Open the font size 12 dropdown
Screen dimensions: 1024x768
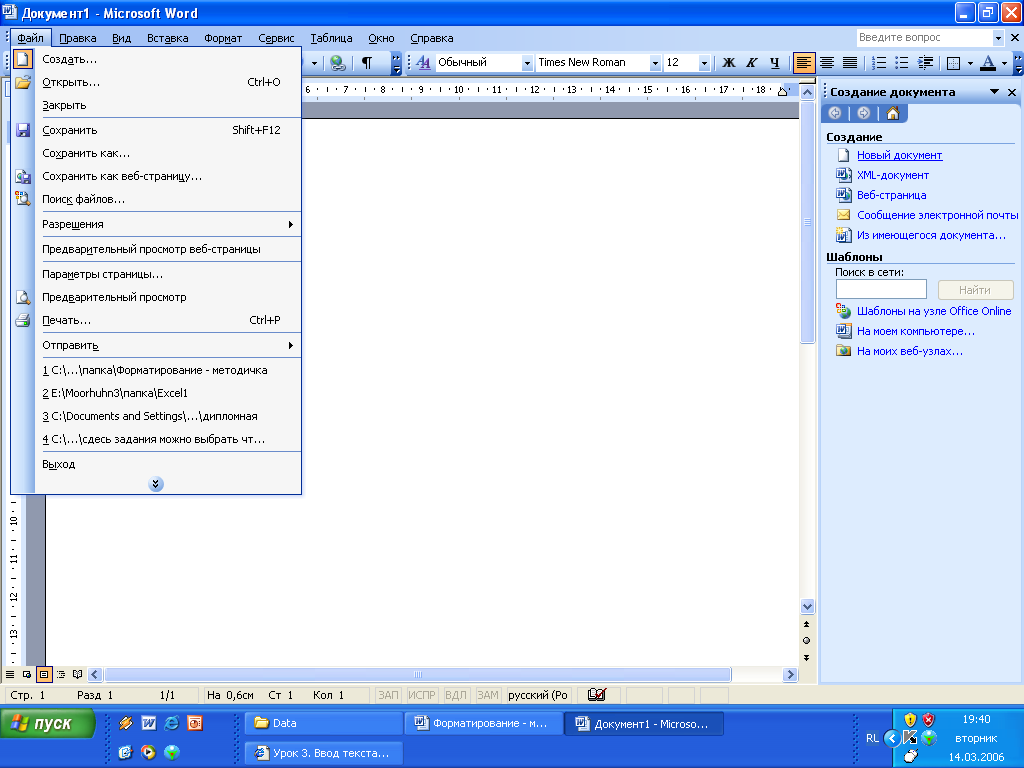[704, 63]
